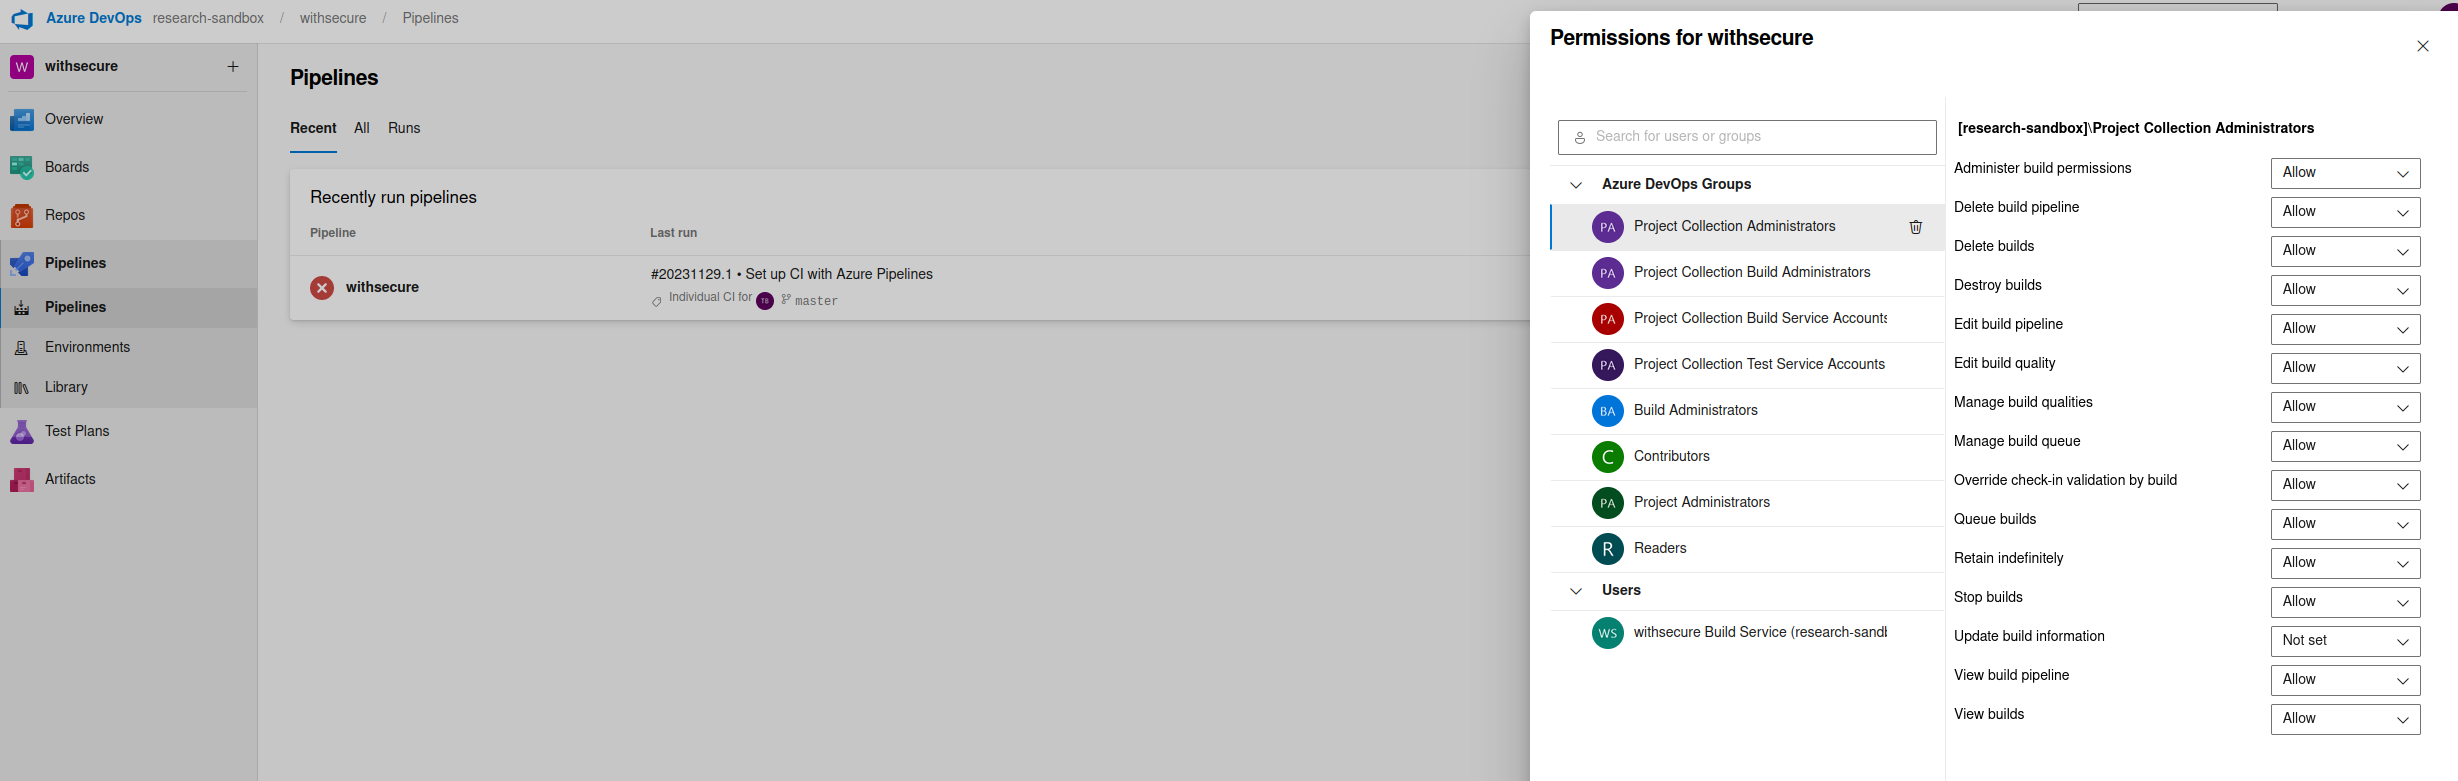Image resolution: width=2458 pixels, height=781 pixels.
Task: Open View builds permission dropdown
Action: pos(2345,719)
